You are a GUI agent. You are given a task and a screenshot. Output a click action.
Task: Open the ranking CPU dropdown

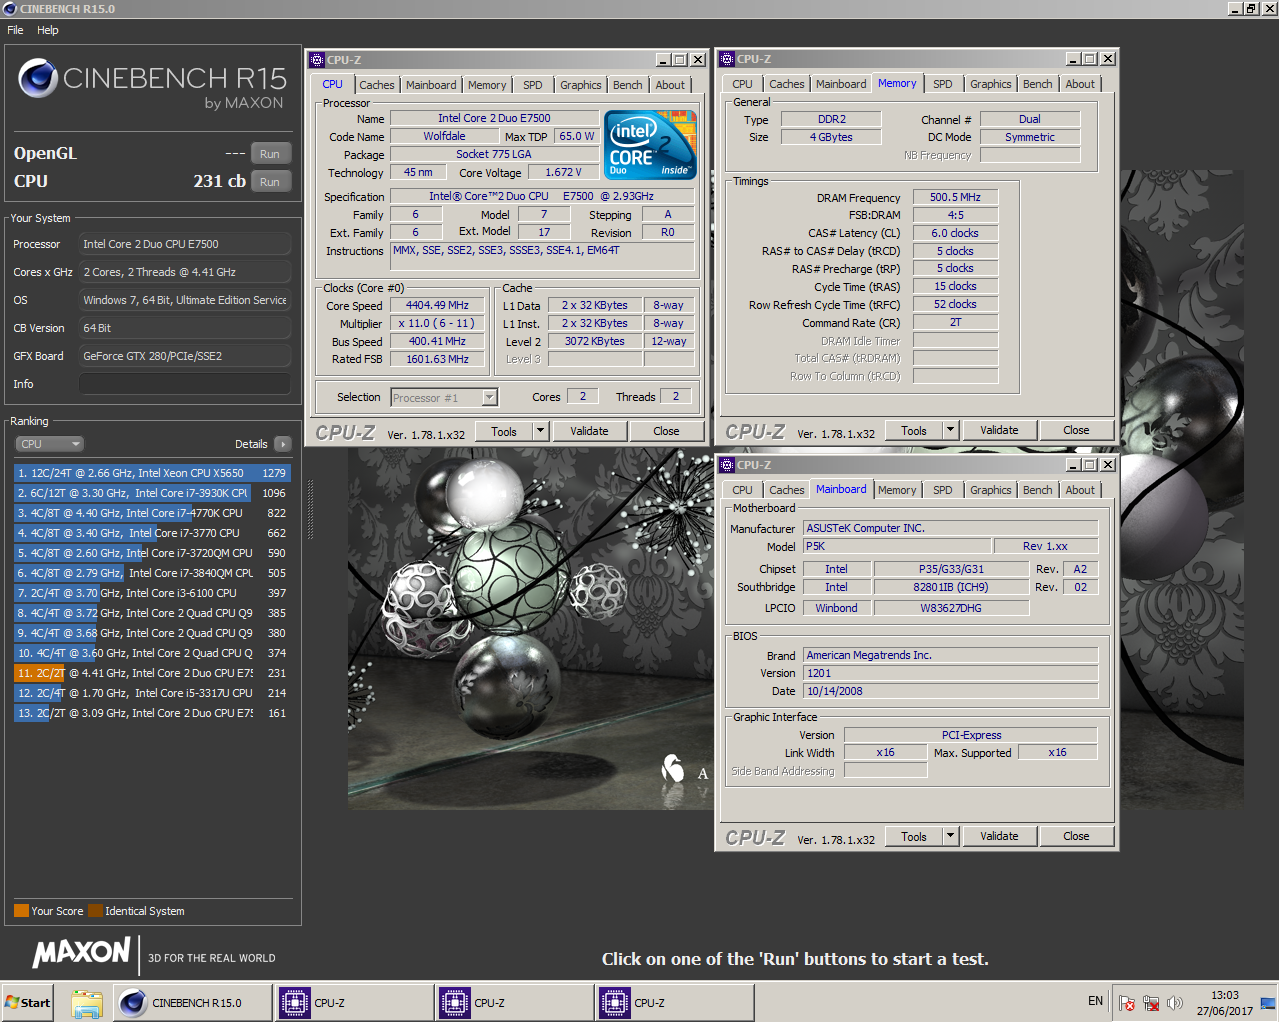tap(49, 444)
